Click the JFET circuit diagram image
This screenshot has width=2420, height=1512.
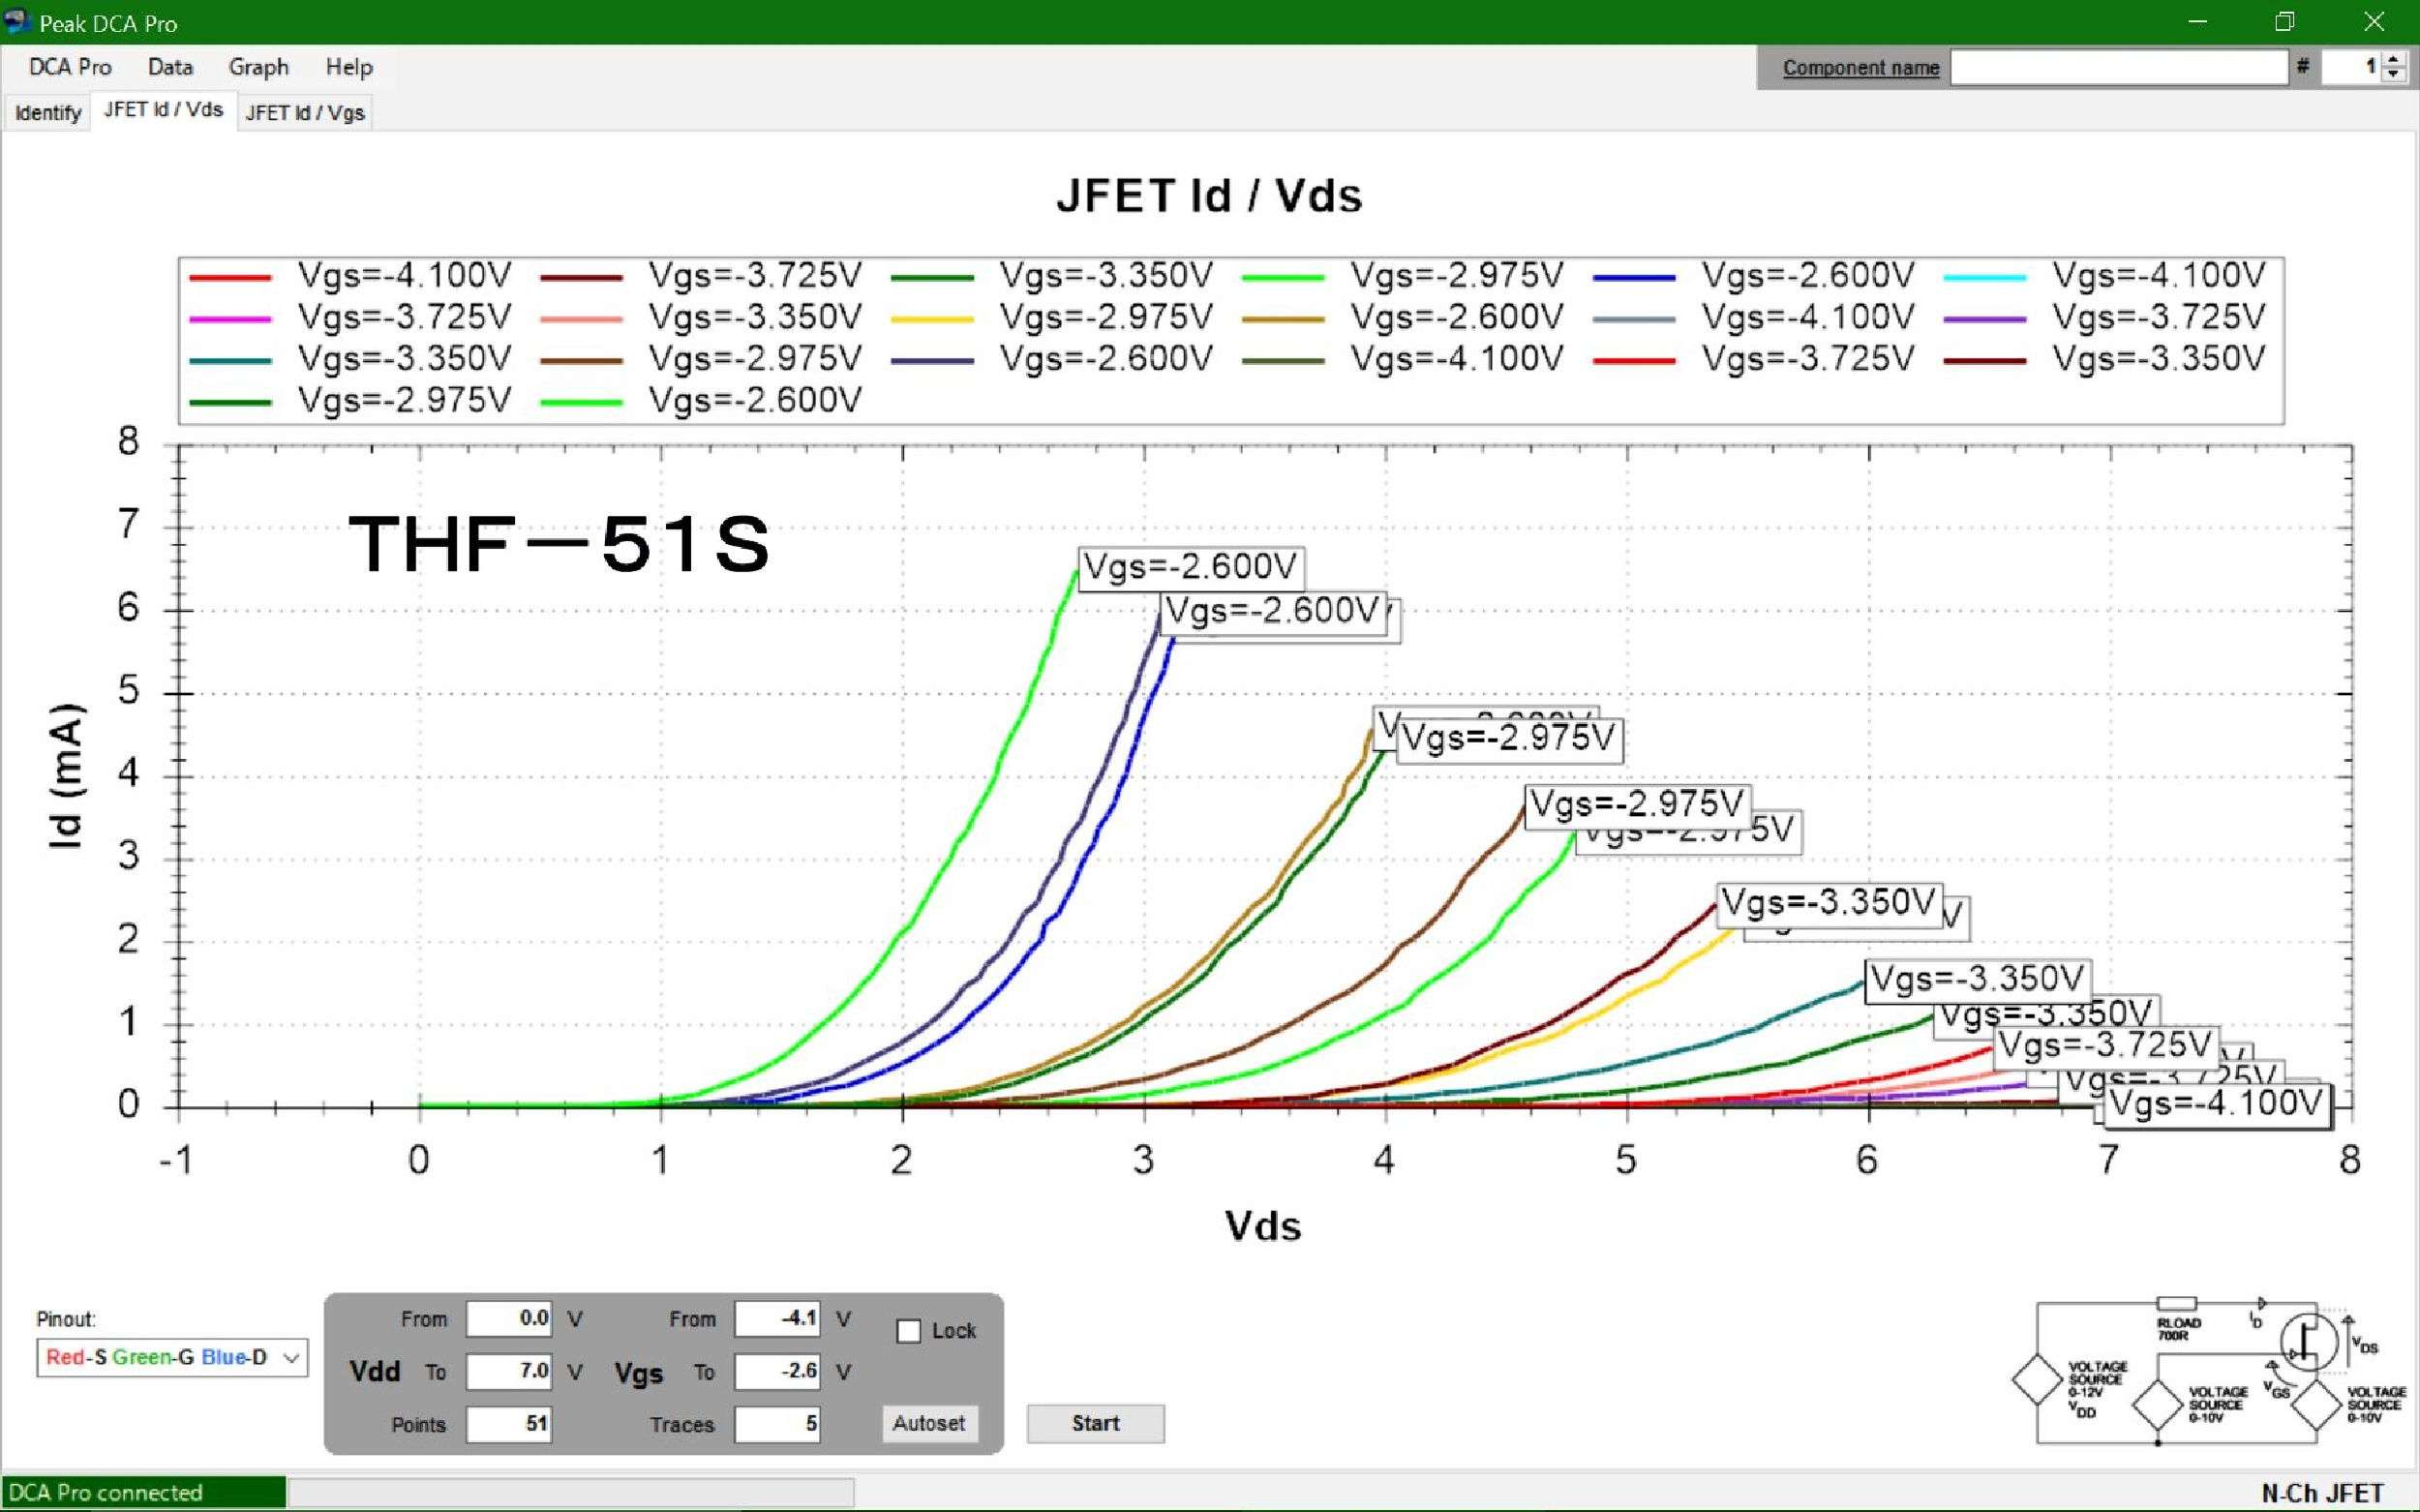[2212, 1371]
